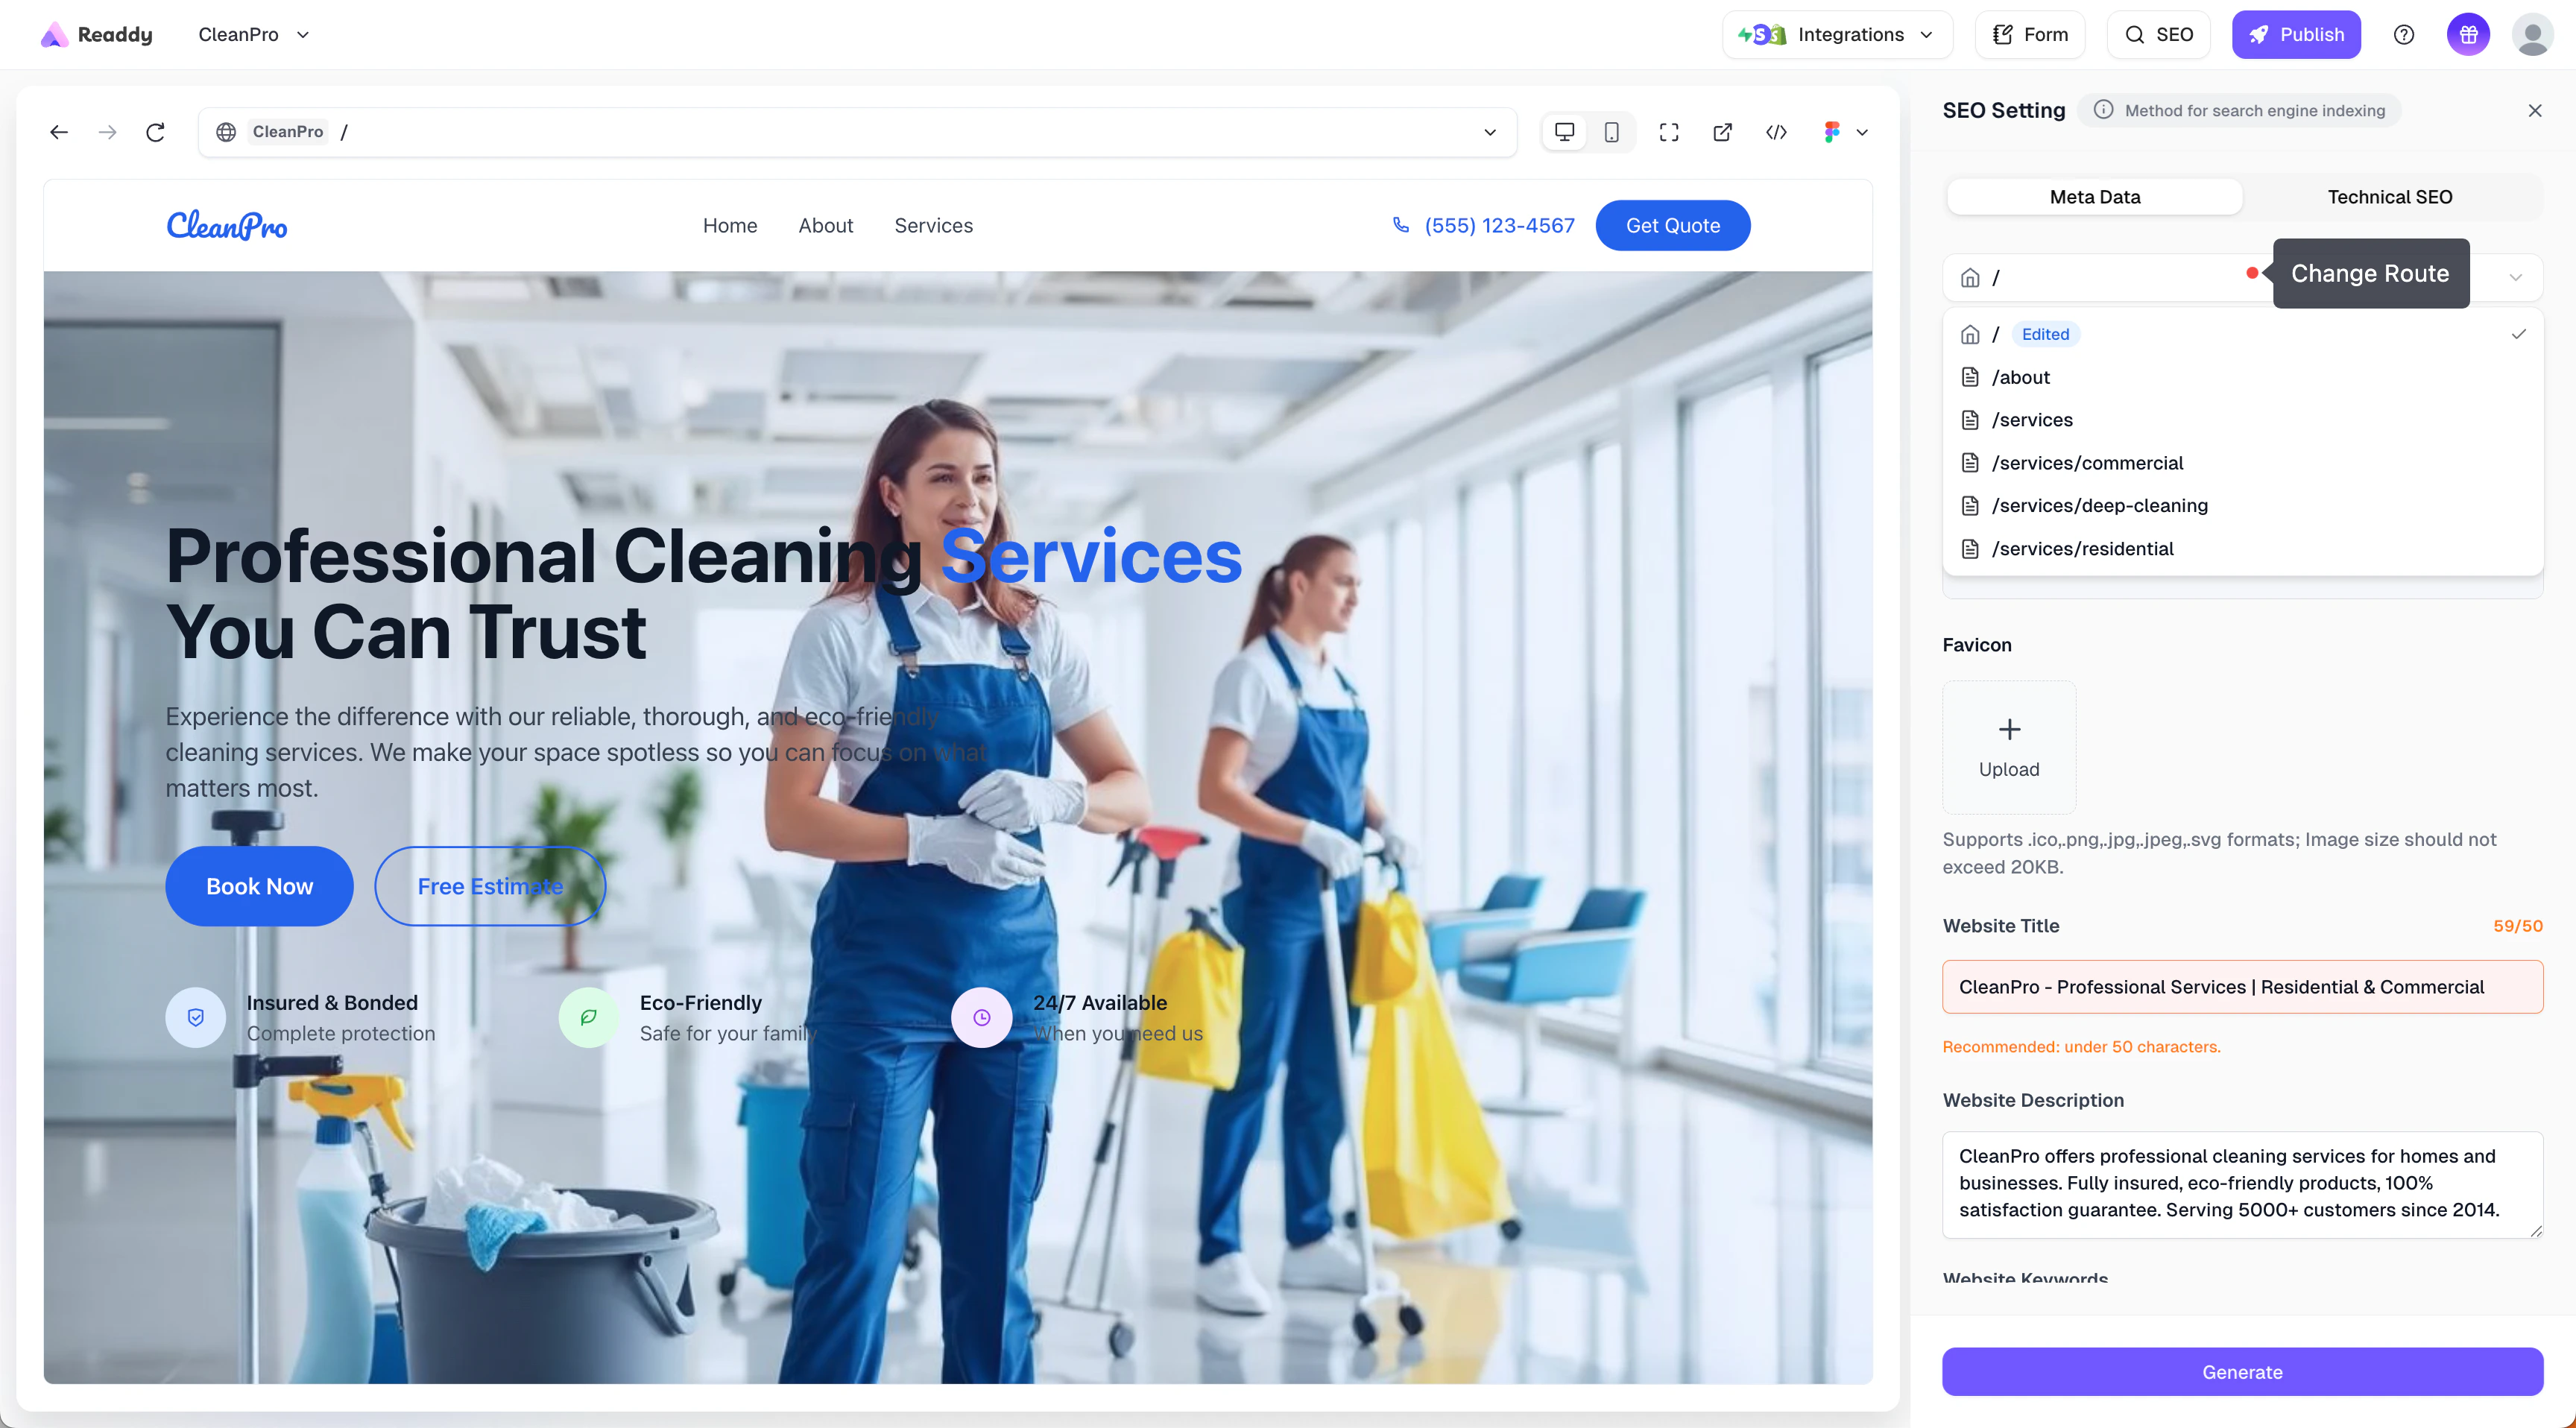The width and height of the screenshot is (2576, 1428).
Task: Select the /services/commercial route
Action: pyautogui.click(x=2087, y=463)
